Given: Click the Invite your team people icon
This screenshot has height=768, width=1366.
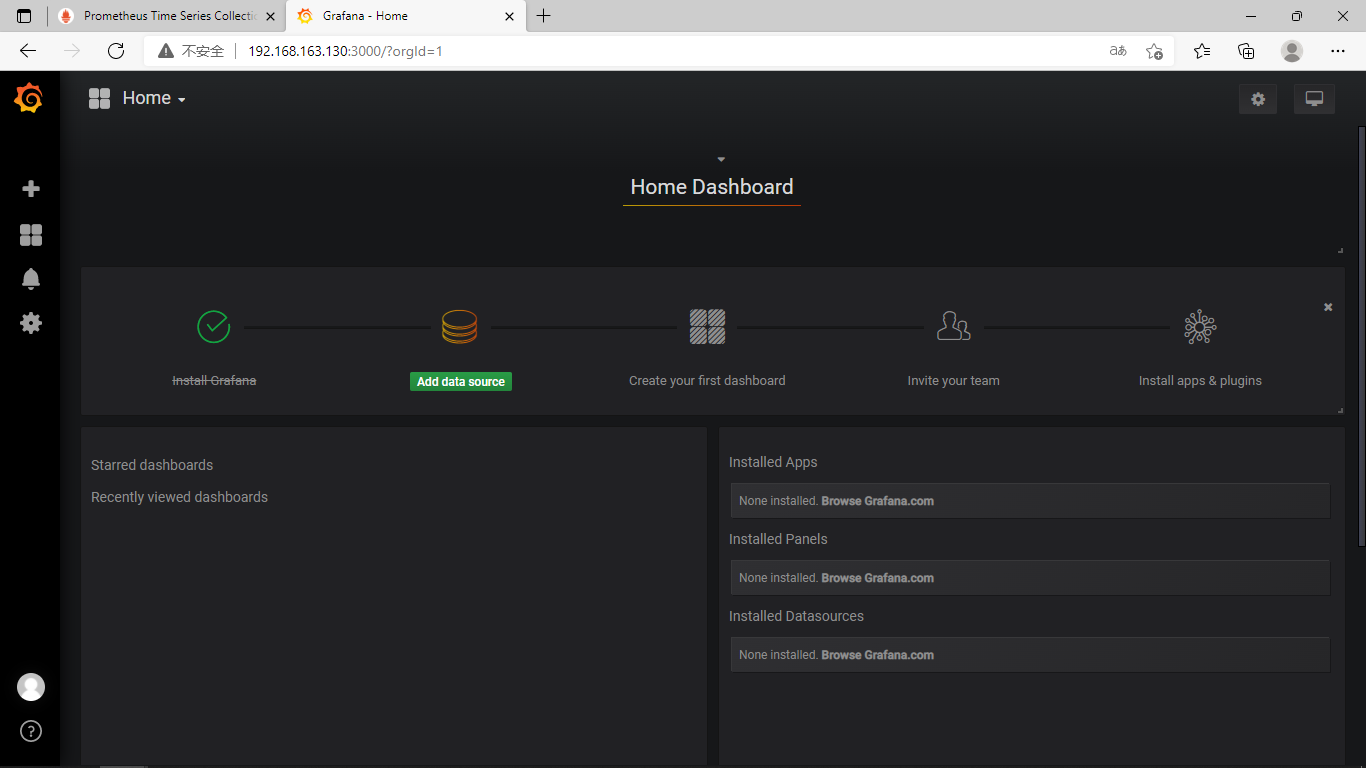Looking at the screenshot, I should (x=953, y=326).
